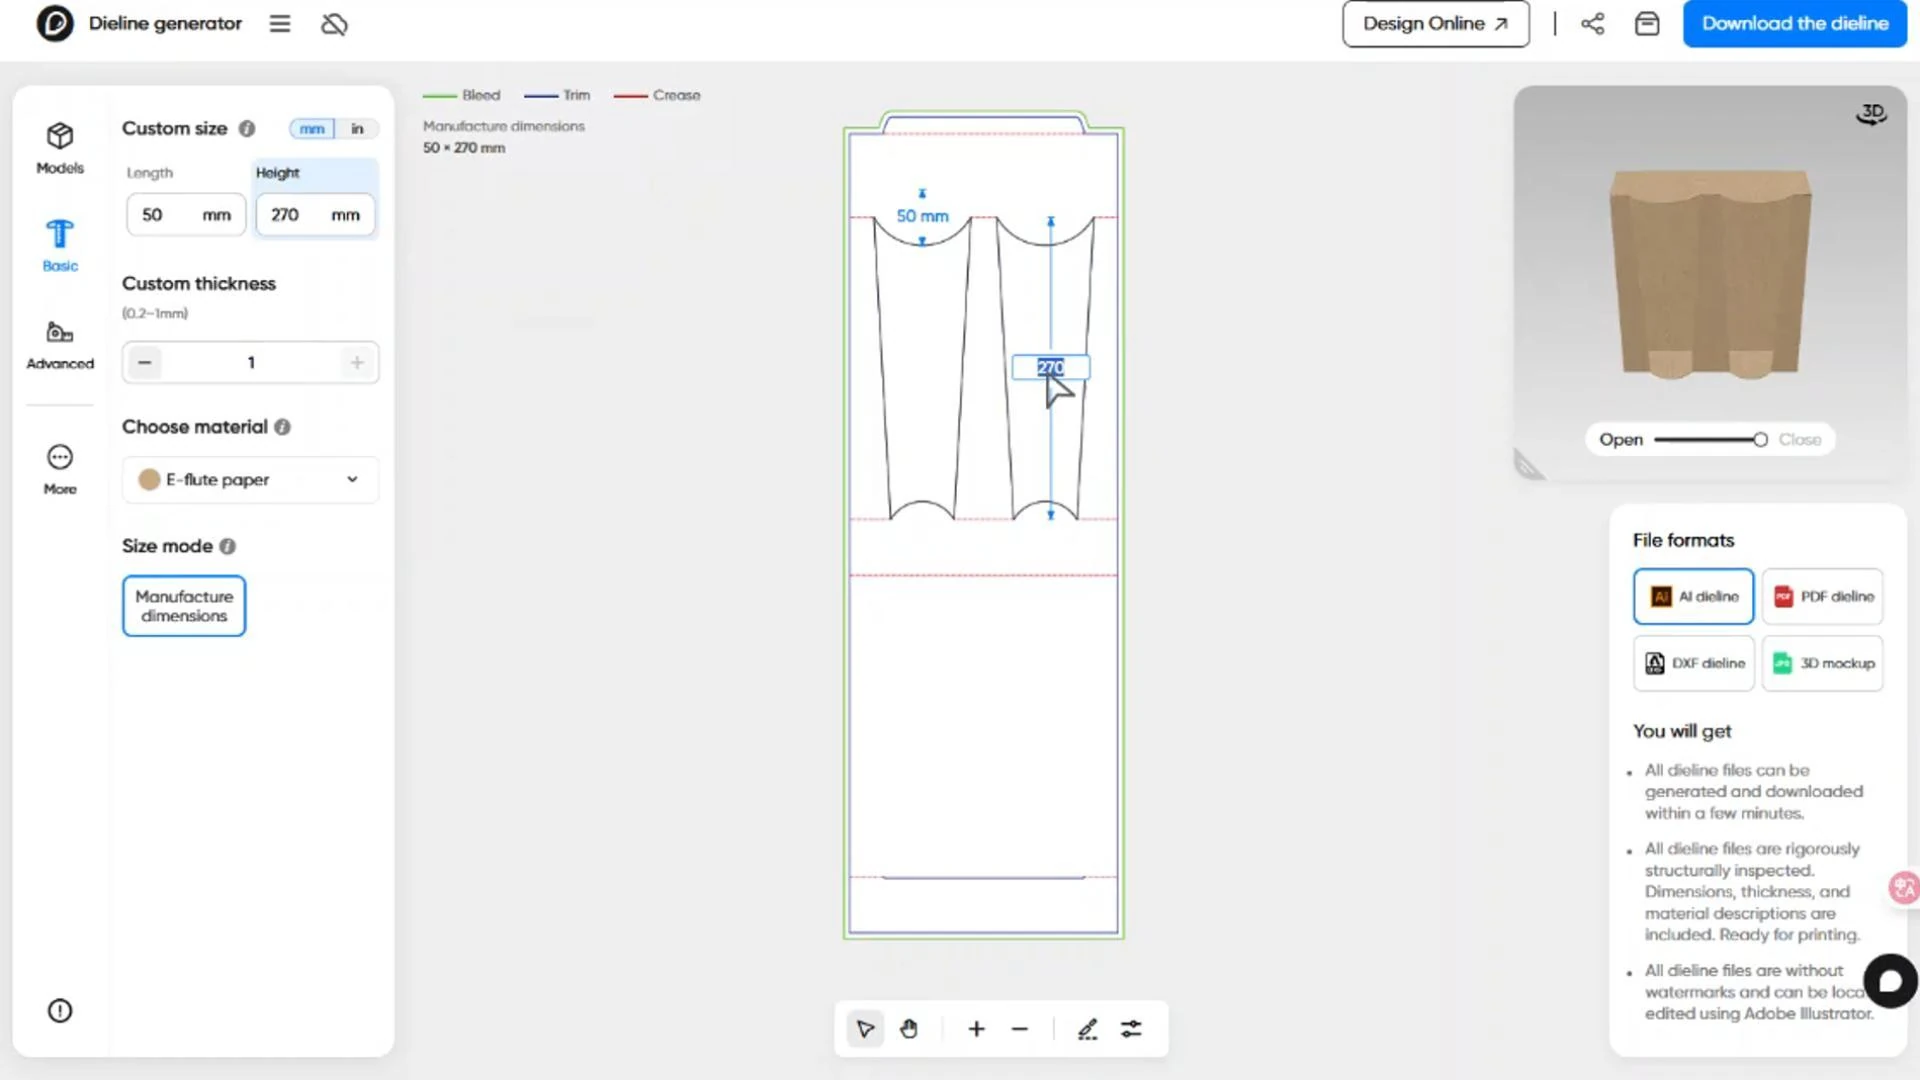This screenshot has height=1080, width=1920.
Task: Click the resize corner icon of 3D preview
Action: point(1528,465)
